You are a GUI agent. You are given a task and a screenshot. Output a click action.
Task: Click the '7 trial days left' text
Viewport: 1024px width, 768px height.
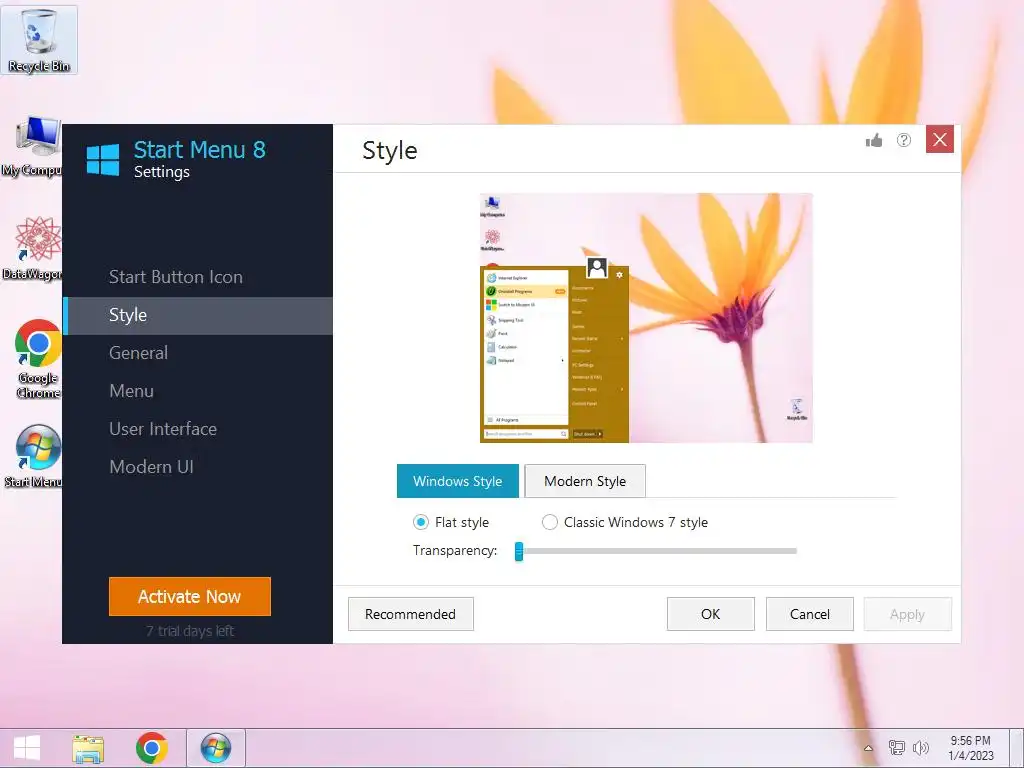[189, 631]
